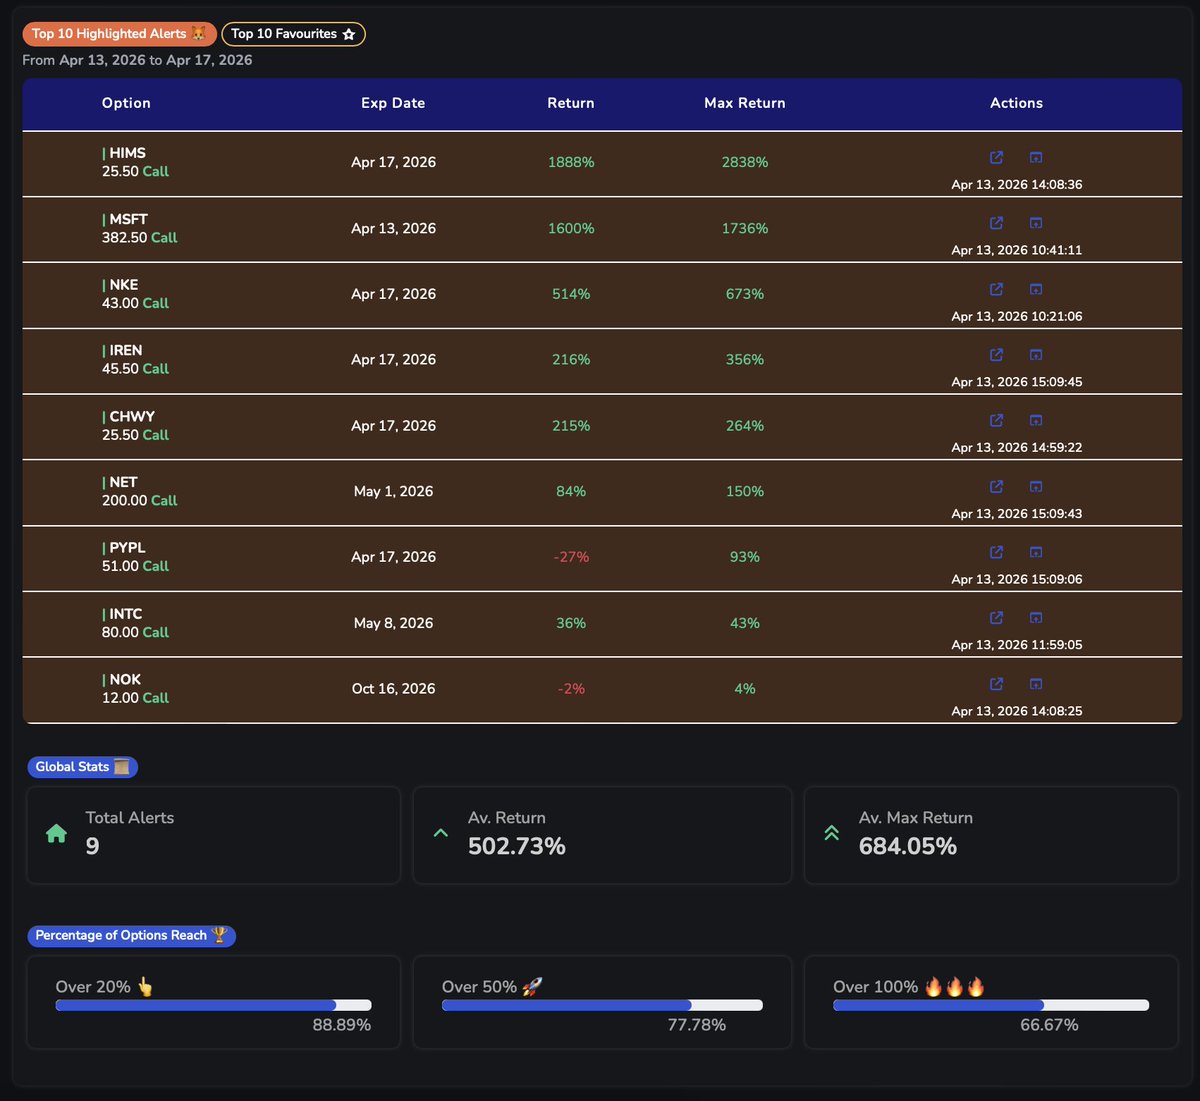This screenshot has width=1200, height=1101.
Task: Click the NOK 12.00 Call option cell
Action: tap(135, 688)
